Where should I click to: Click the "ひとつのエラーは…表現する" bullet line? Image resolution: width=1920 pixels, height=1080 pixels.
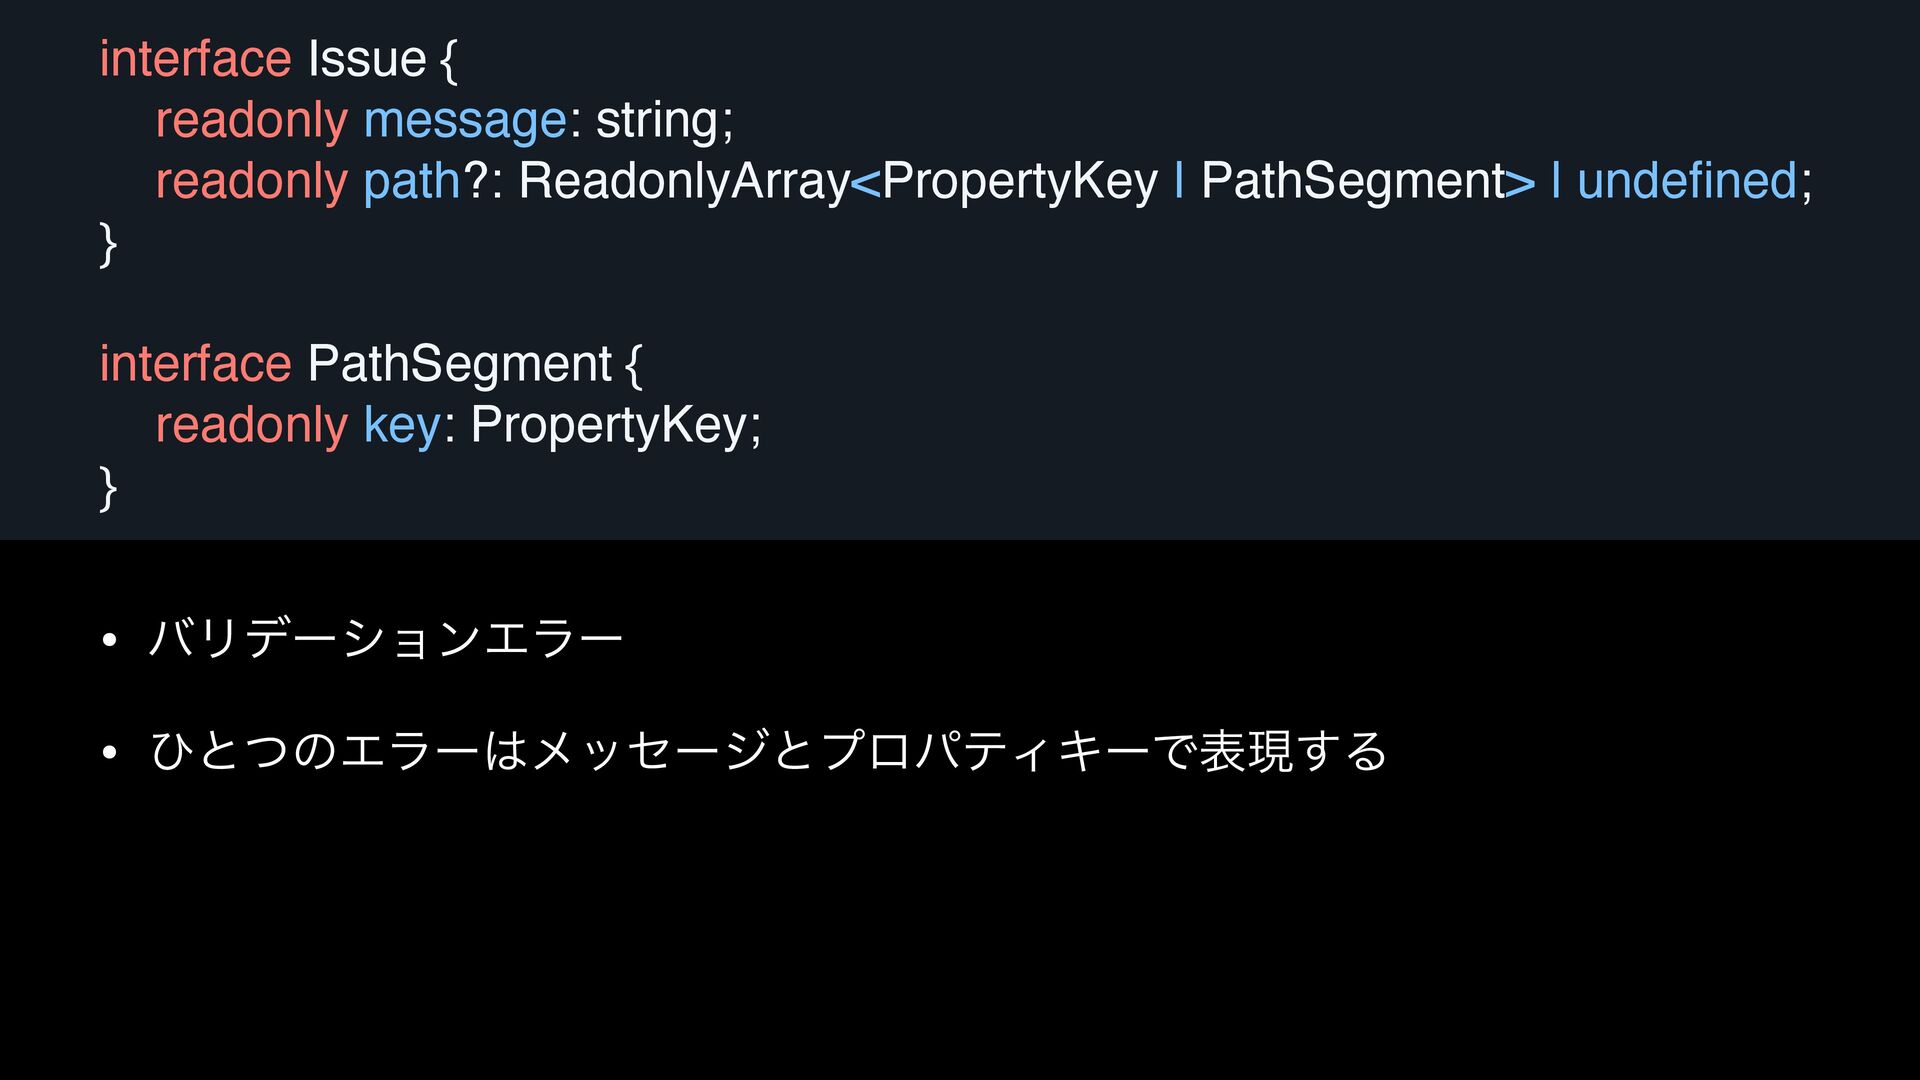768,751
